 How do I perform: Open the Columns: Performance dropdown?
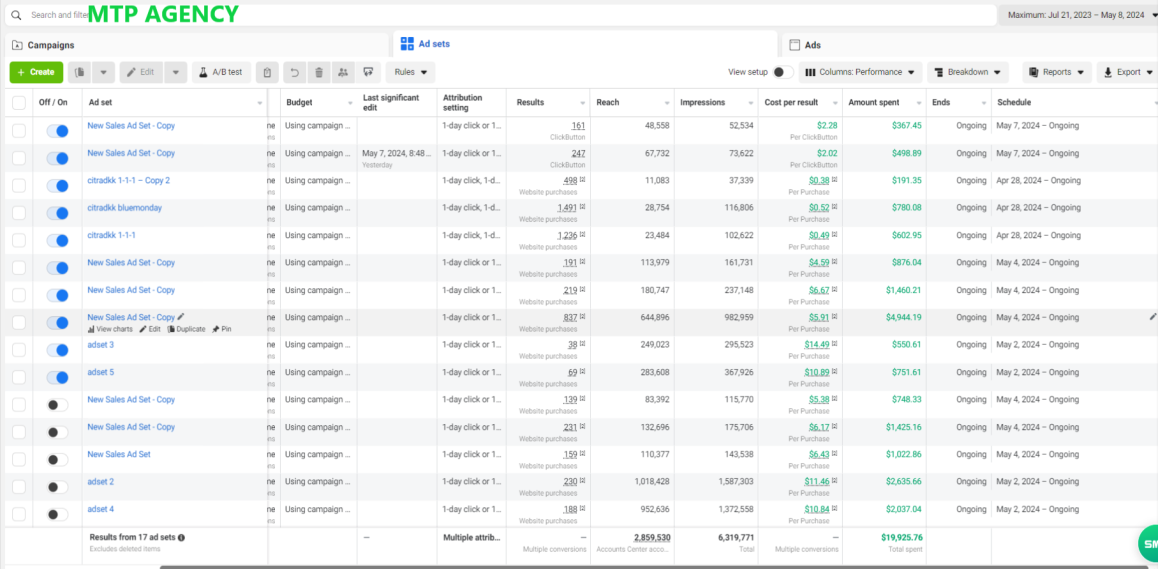coord(860,72)
